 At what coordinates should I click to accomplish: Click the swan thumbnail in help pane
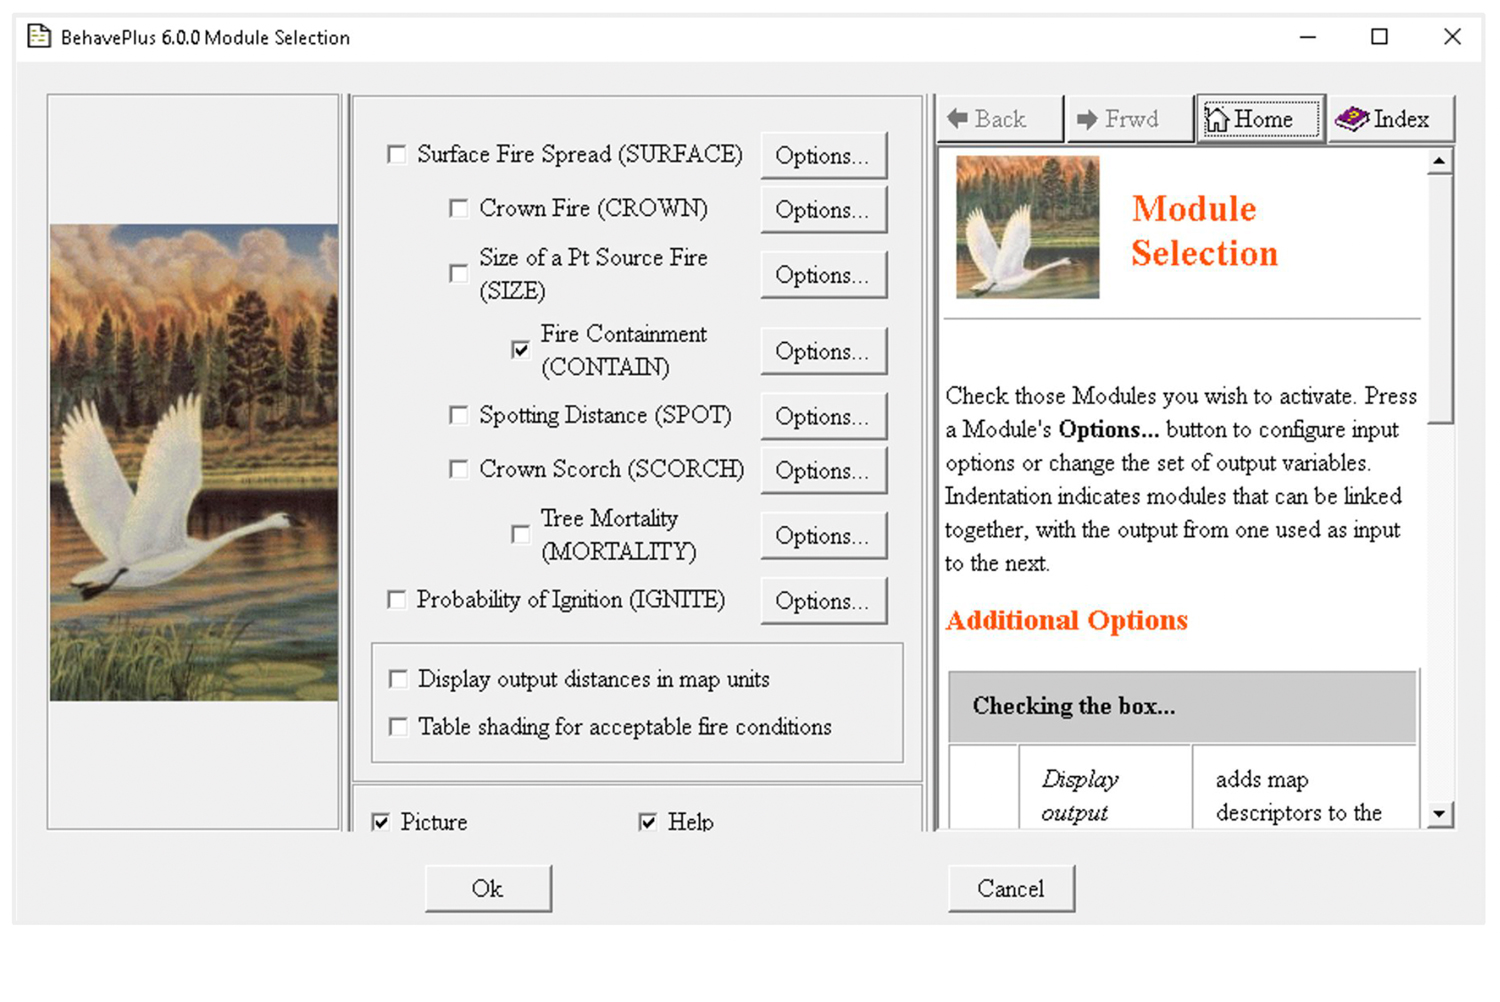click(x=1027, y=227)
